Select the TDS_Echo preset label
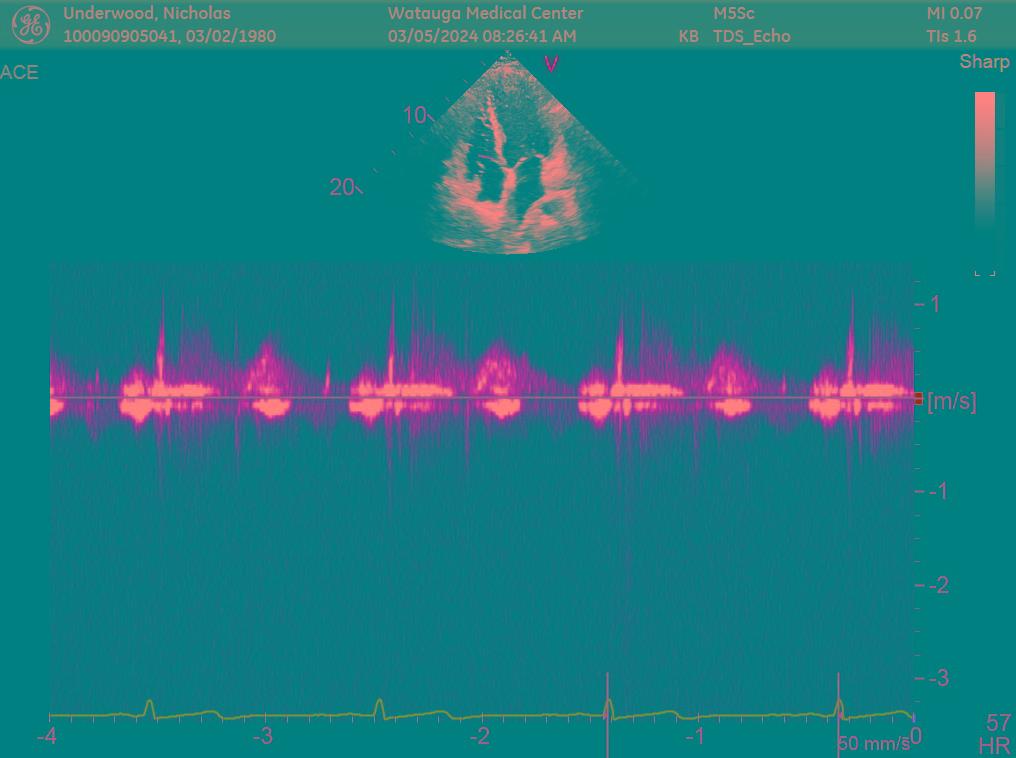Viewport: 1016px width, 758px height. (751, 36)
